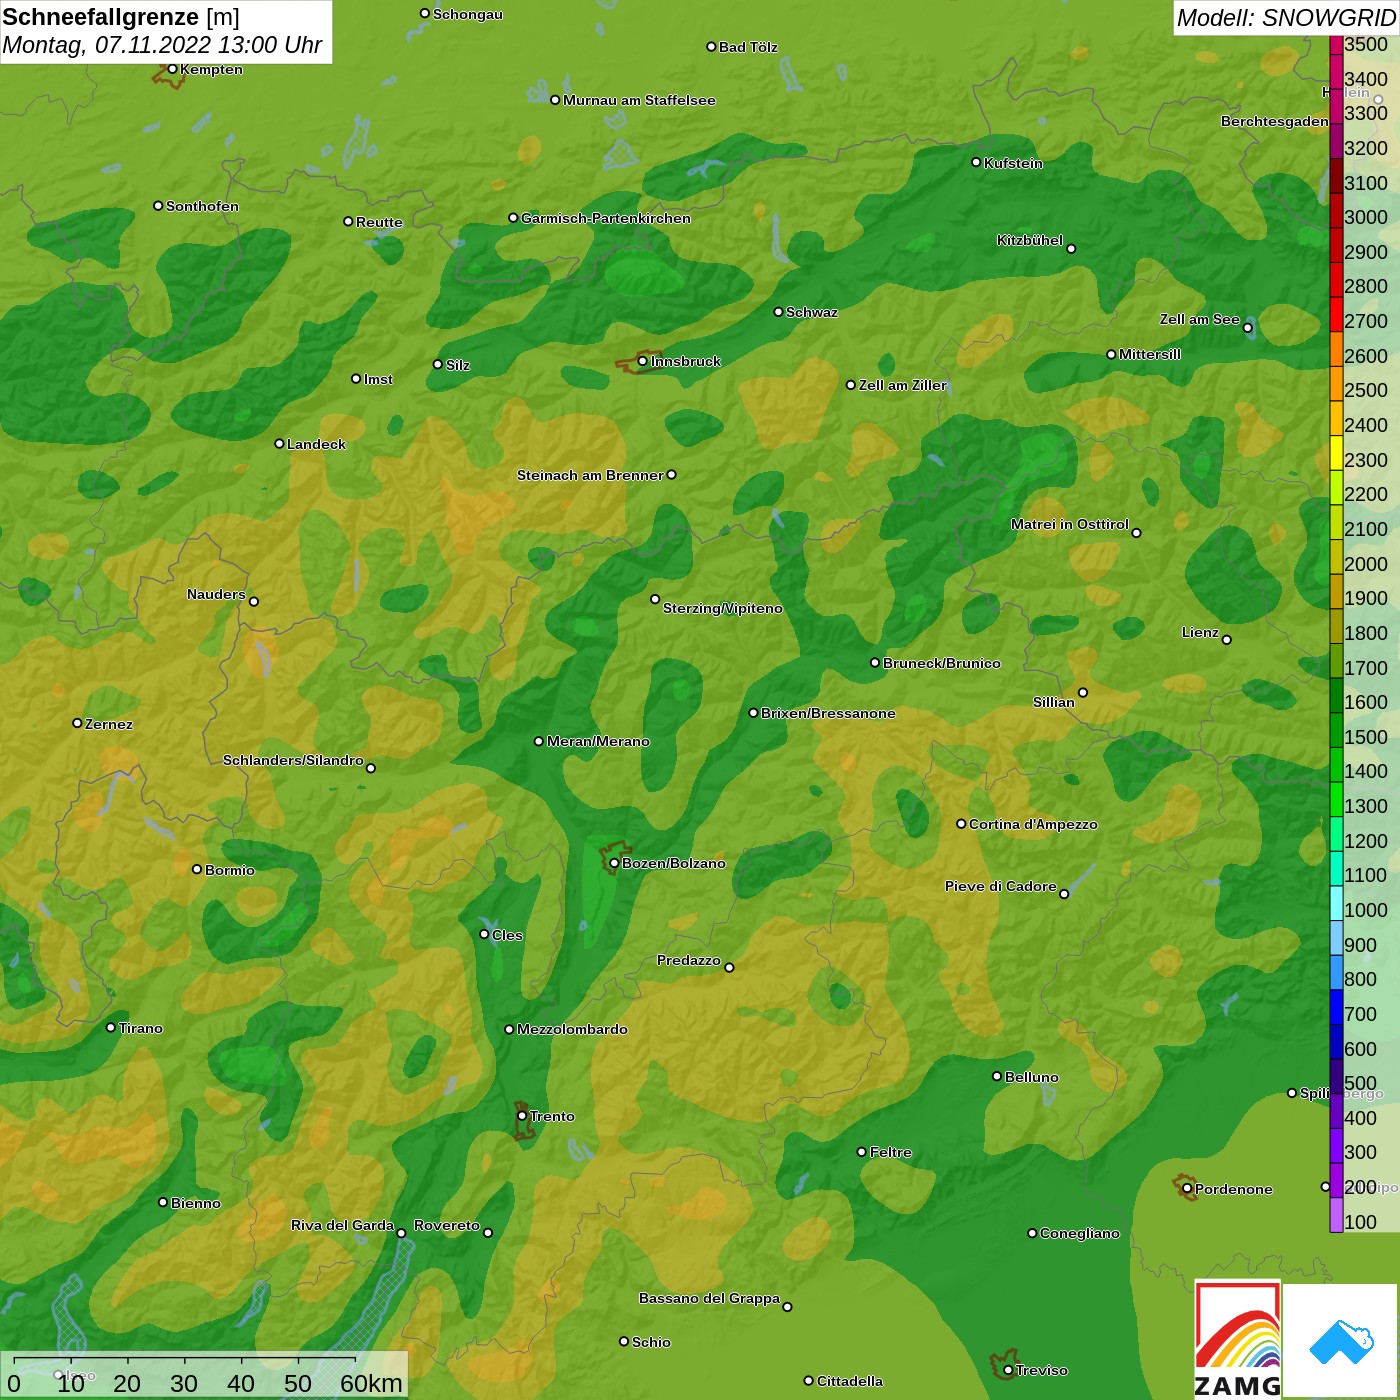Select the Pordenone city marker dot

click(1187, 1189)
